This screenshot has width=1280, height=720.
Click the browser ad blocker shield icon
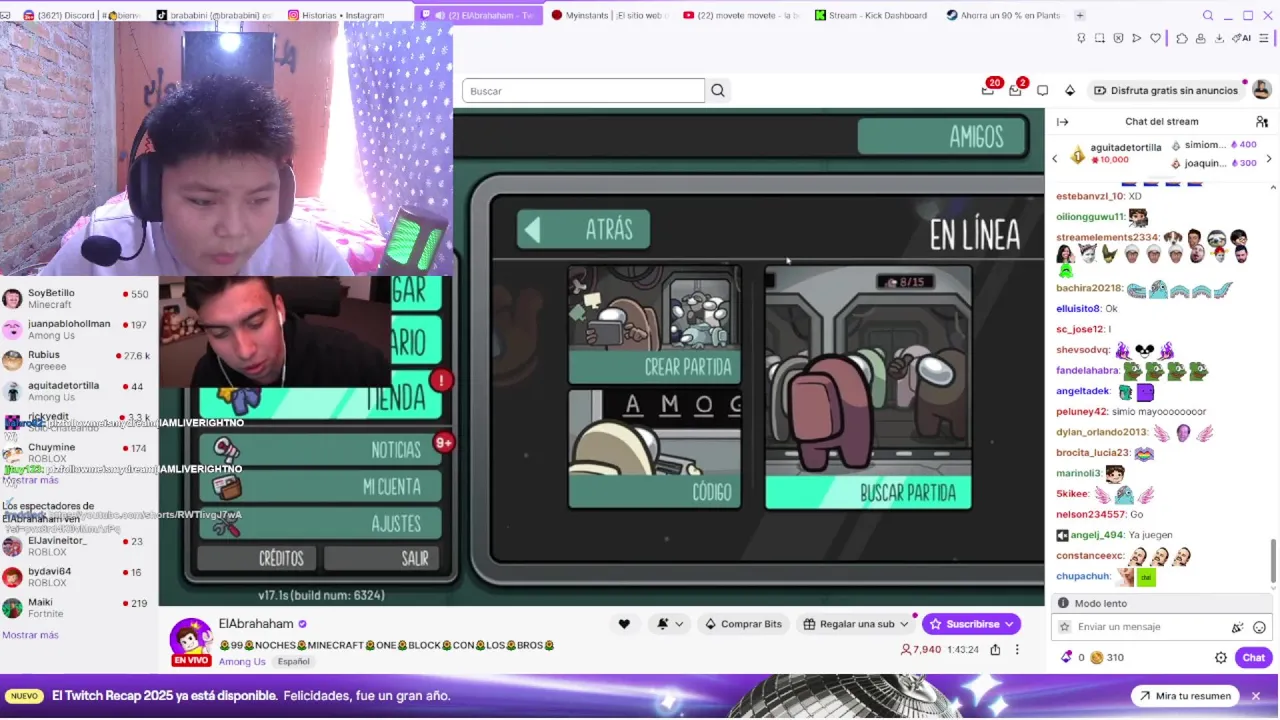pyautogui.click(x=1118, y=38)
